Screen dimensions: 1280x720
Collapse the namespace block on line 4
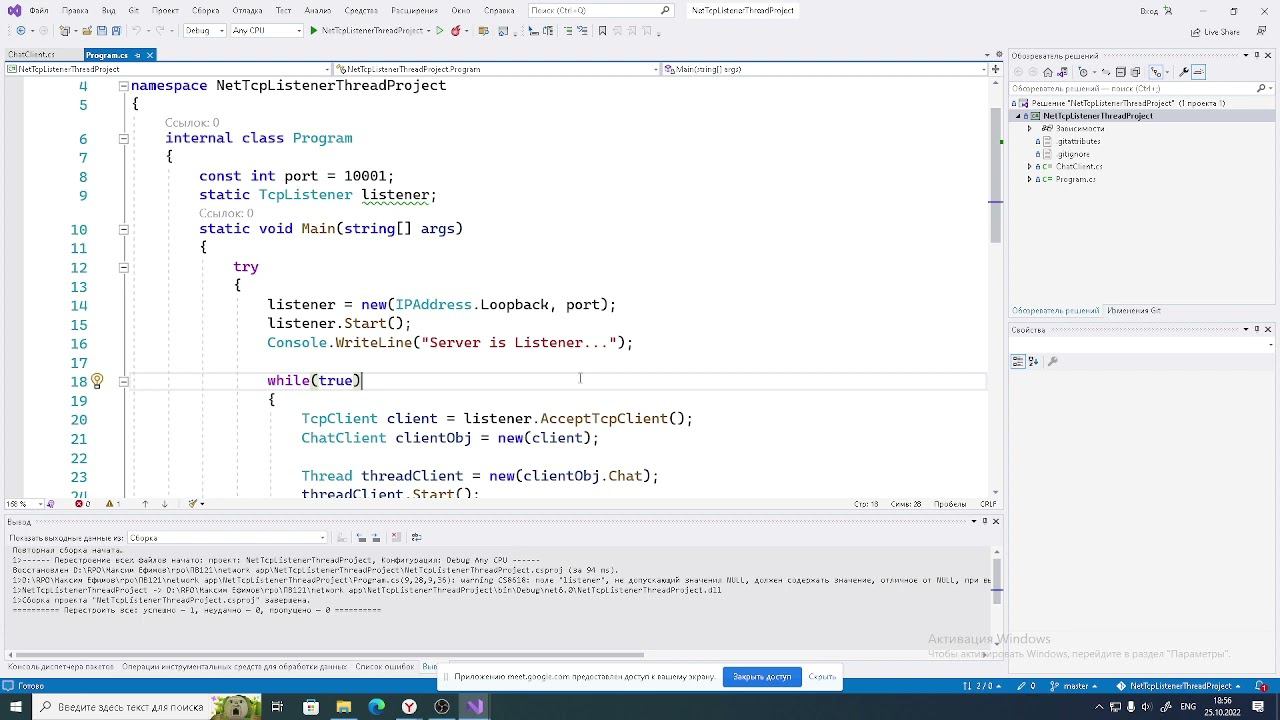tap(123, 86)
